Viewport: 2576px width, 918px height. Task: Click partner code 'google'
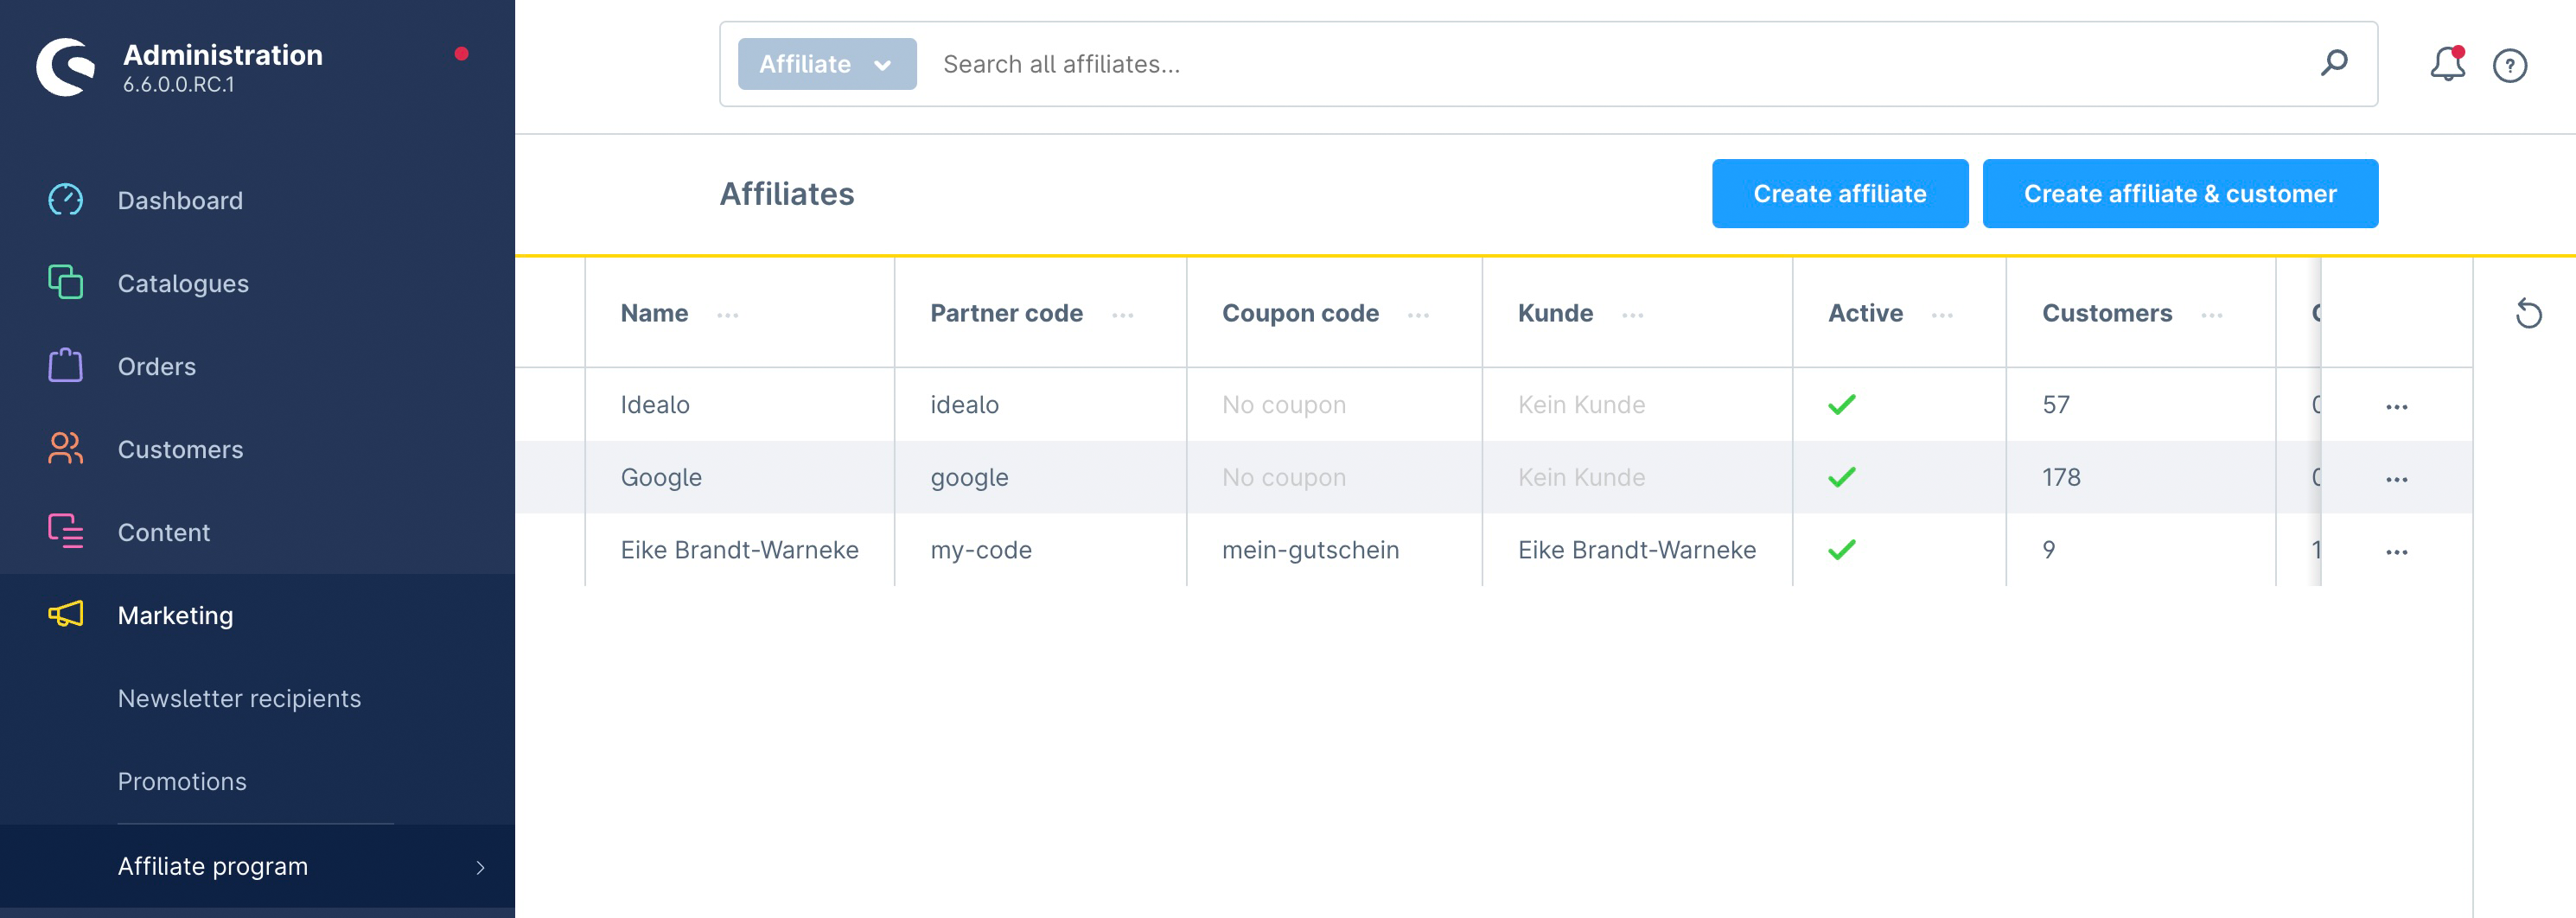point(969,478)
